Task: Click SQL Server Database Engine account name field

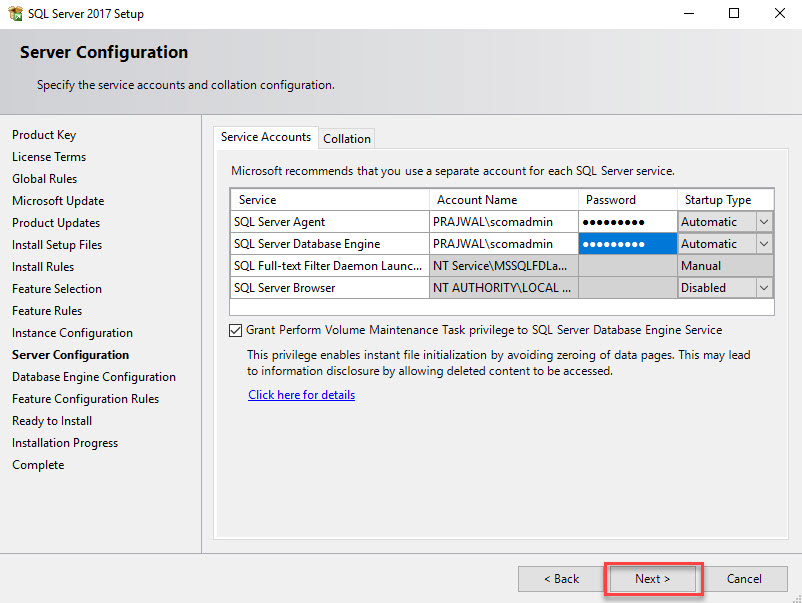Action: (504, 244)
